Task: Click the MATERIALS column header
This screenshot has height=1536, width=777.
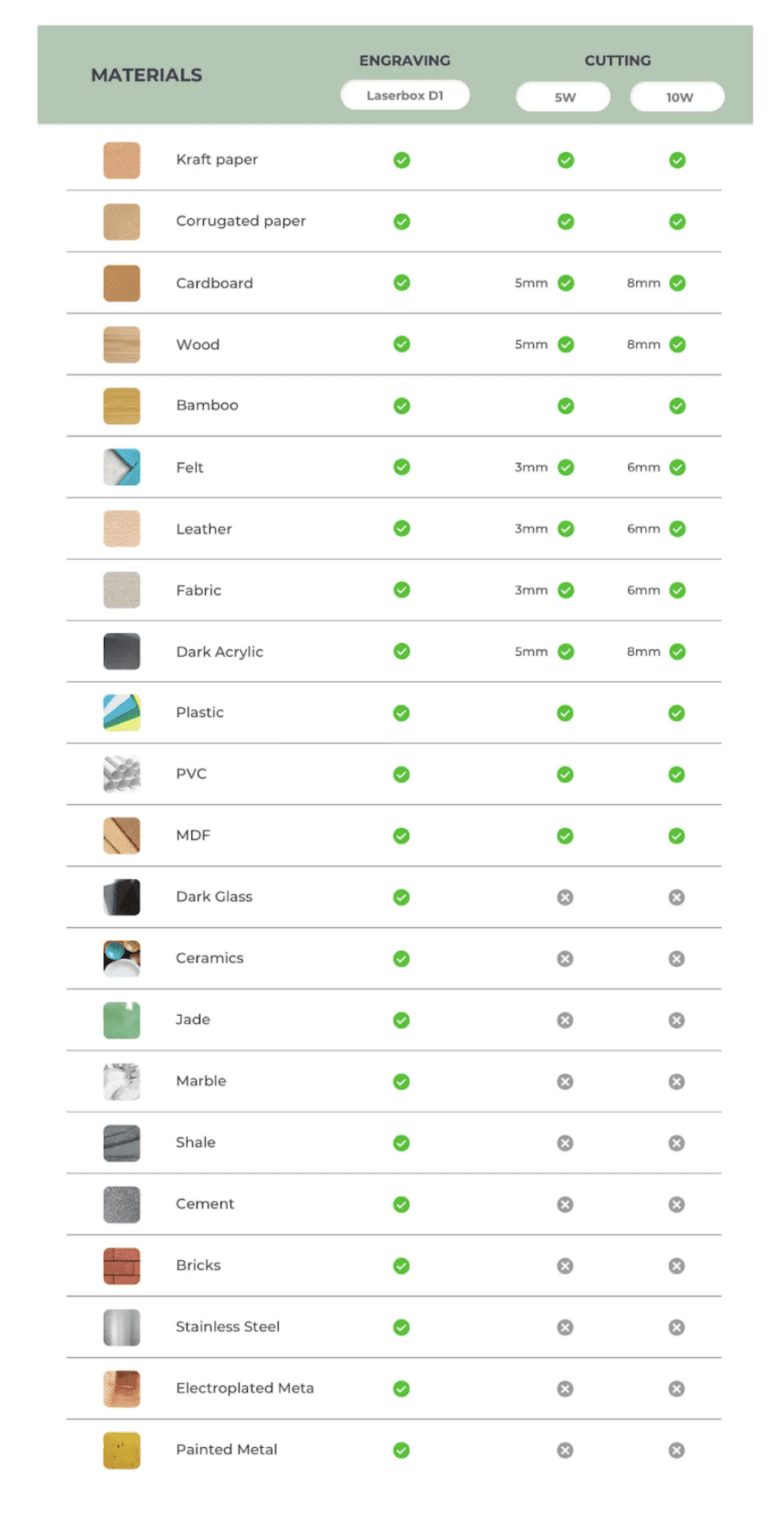Action: [146, 75]
